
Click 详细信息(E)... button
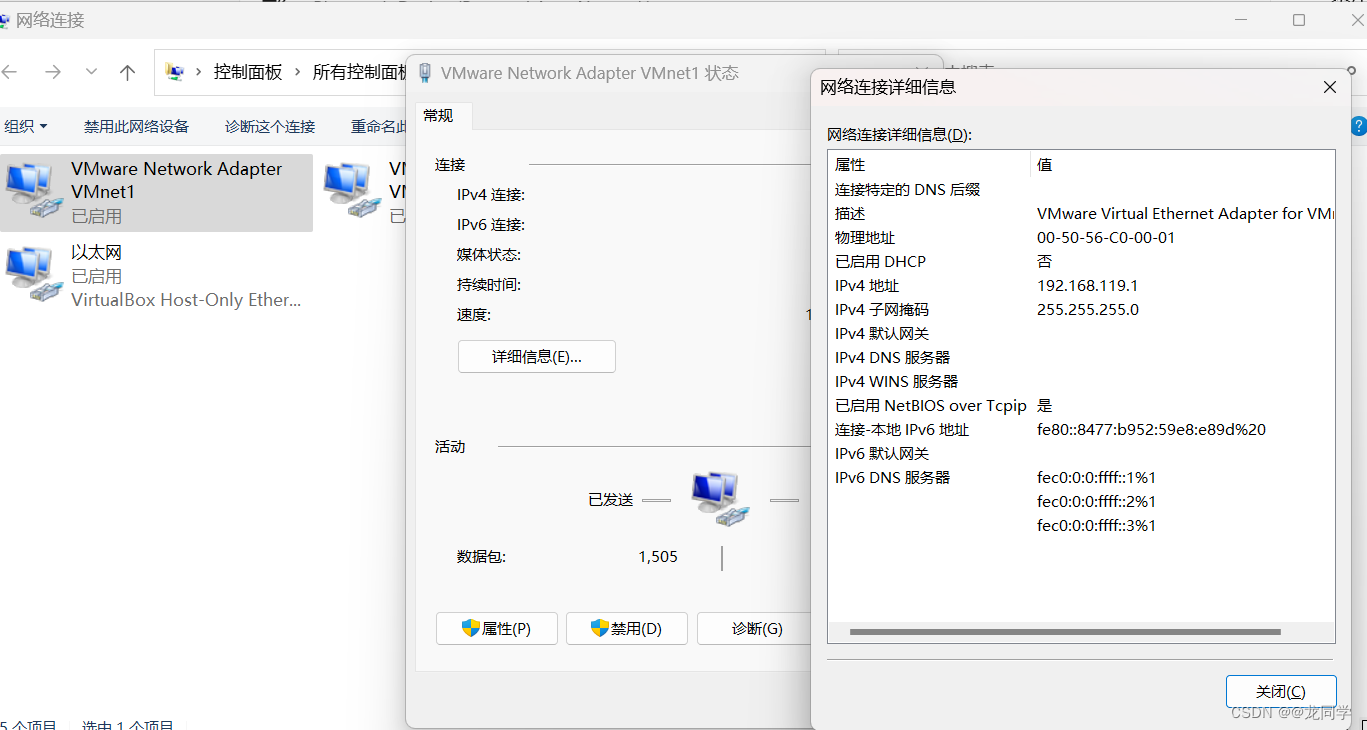pyautogui.click(x=537, y=357)
